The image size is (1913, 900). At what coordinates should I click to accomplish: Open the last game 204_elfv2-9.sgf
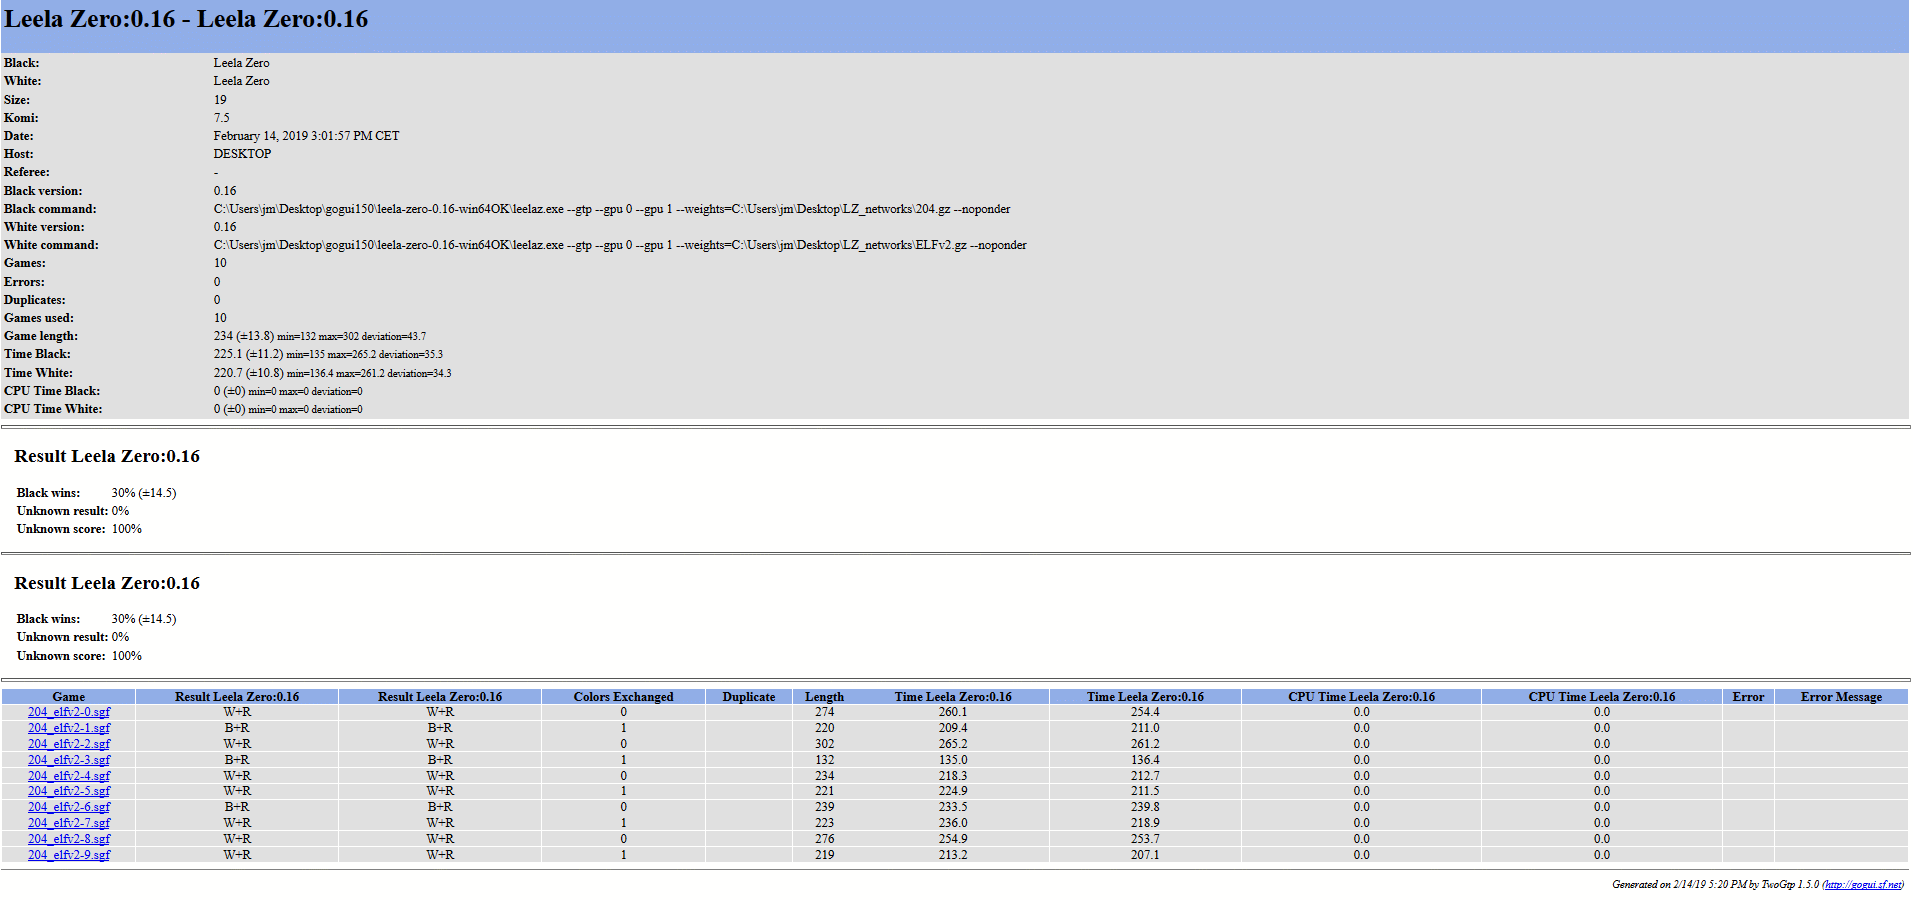coord(69,855)
